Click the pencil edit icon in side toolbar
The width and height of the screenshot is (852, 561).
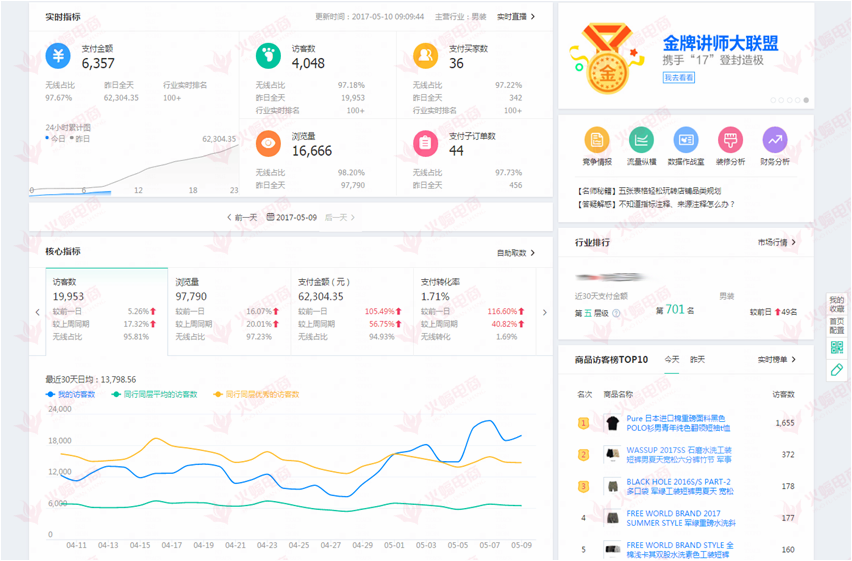[x=836, y=370]
